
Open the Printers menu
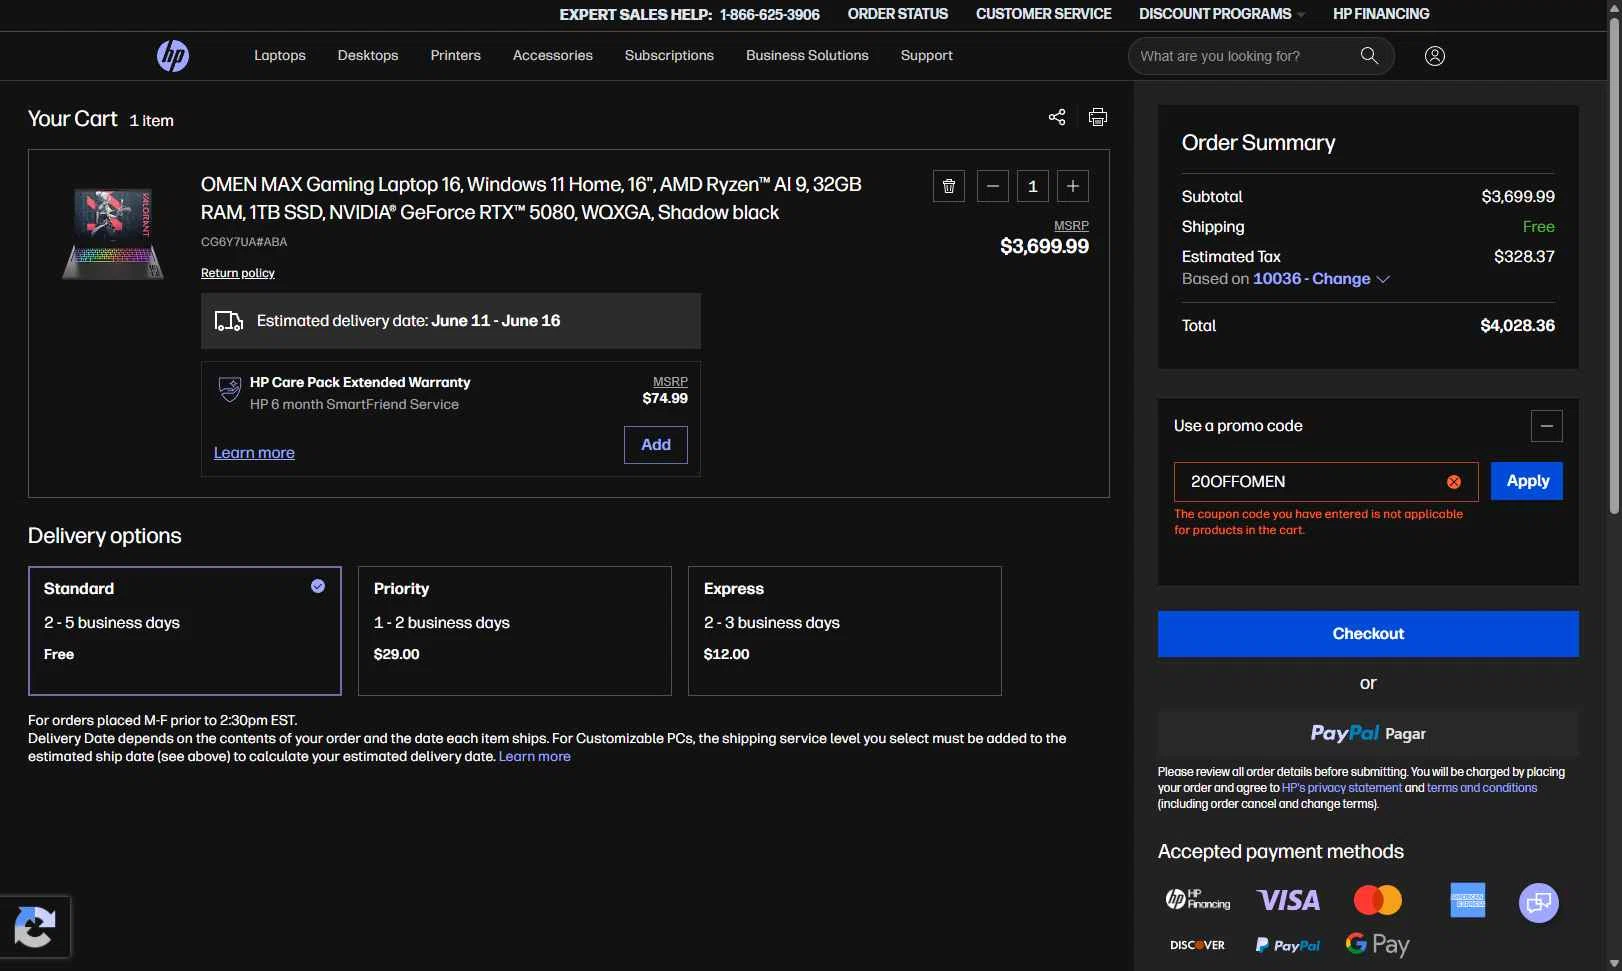[456, 55]
